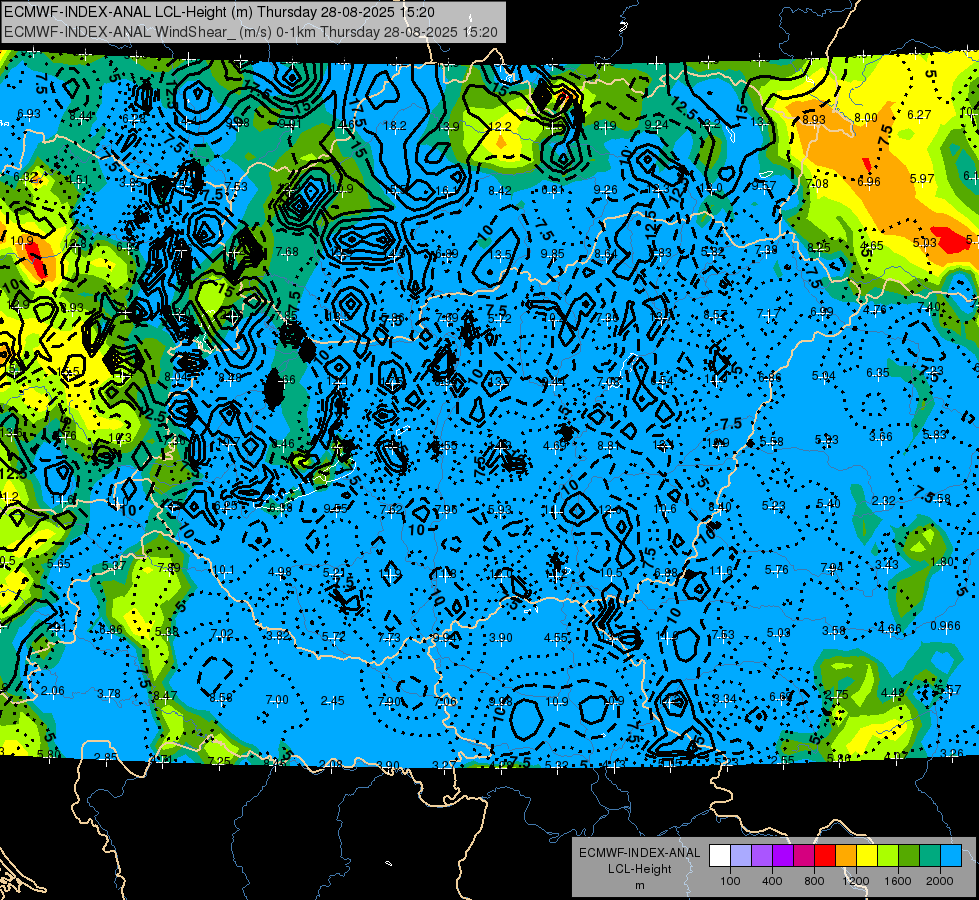Click the grid value 8.42
Viewport: 979px width, 900px height.
500,190
